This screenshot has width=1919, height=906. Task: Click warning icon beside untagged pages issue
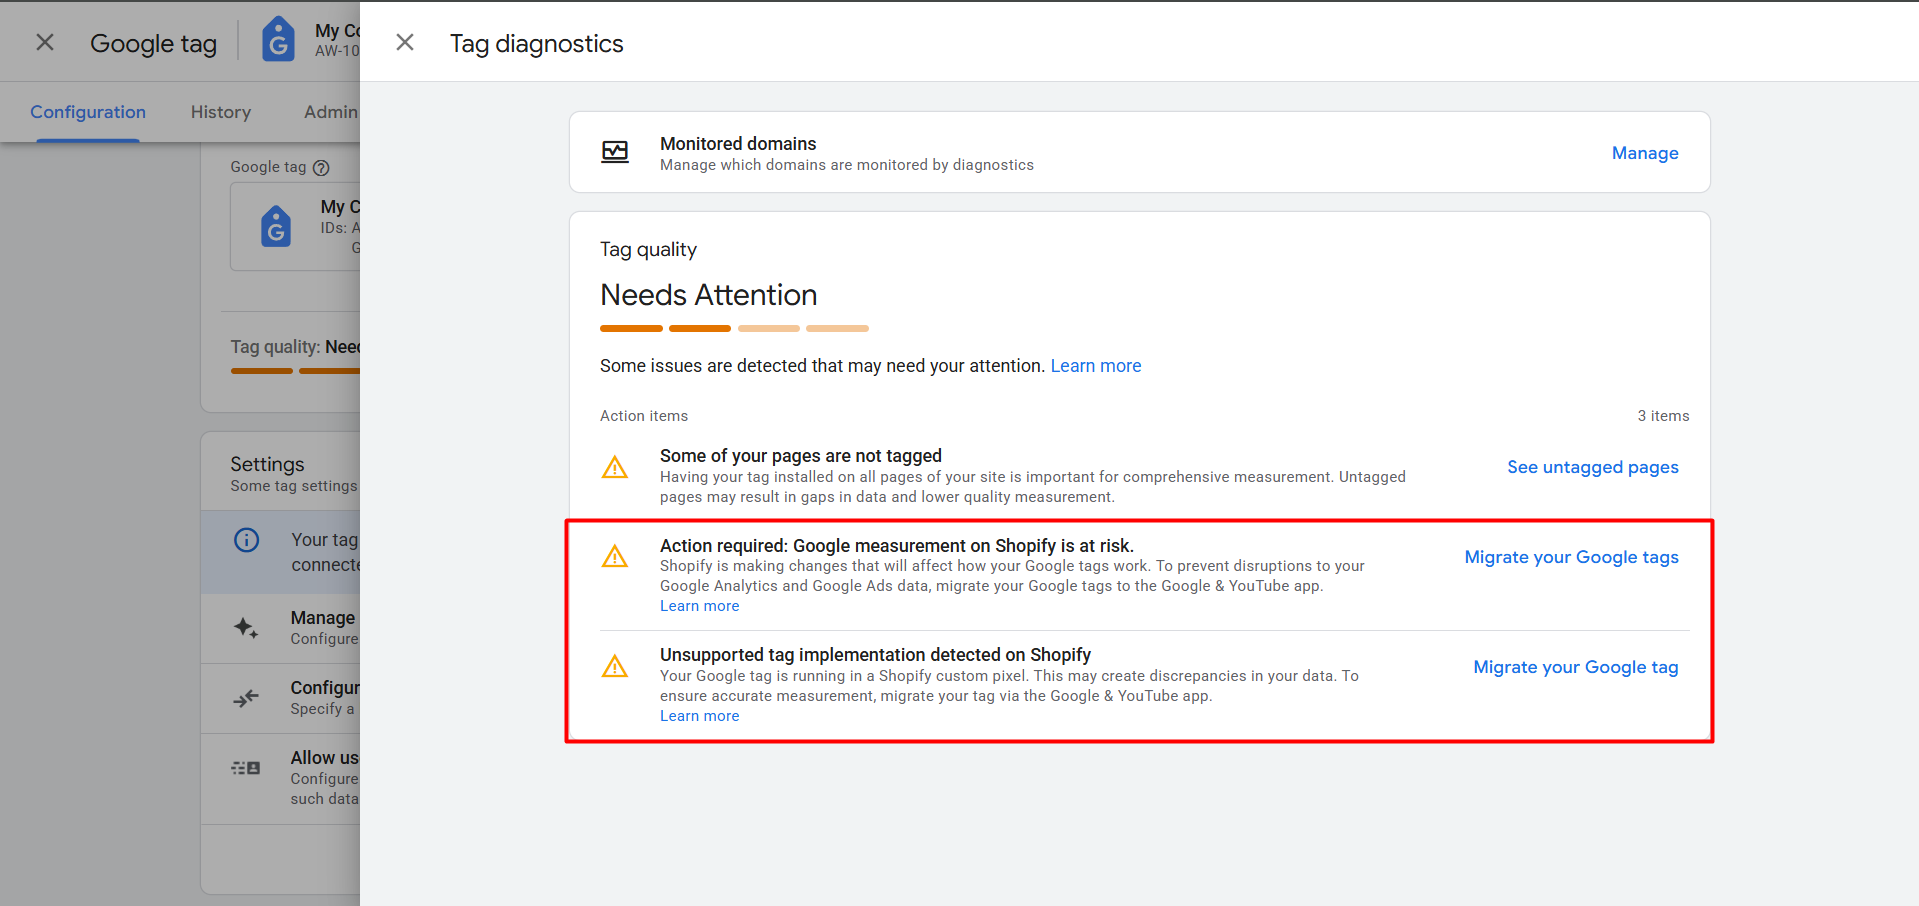[x=615, y=467]
